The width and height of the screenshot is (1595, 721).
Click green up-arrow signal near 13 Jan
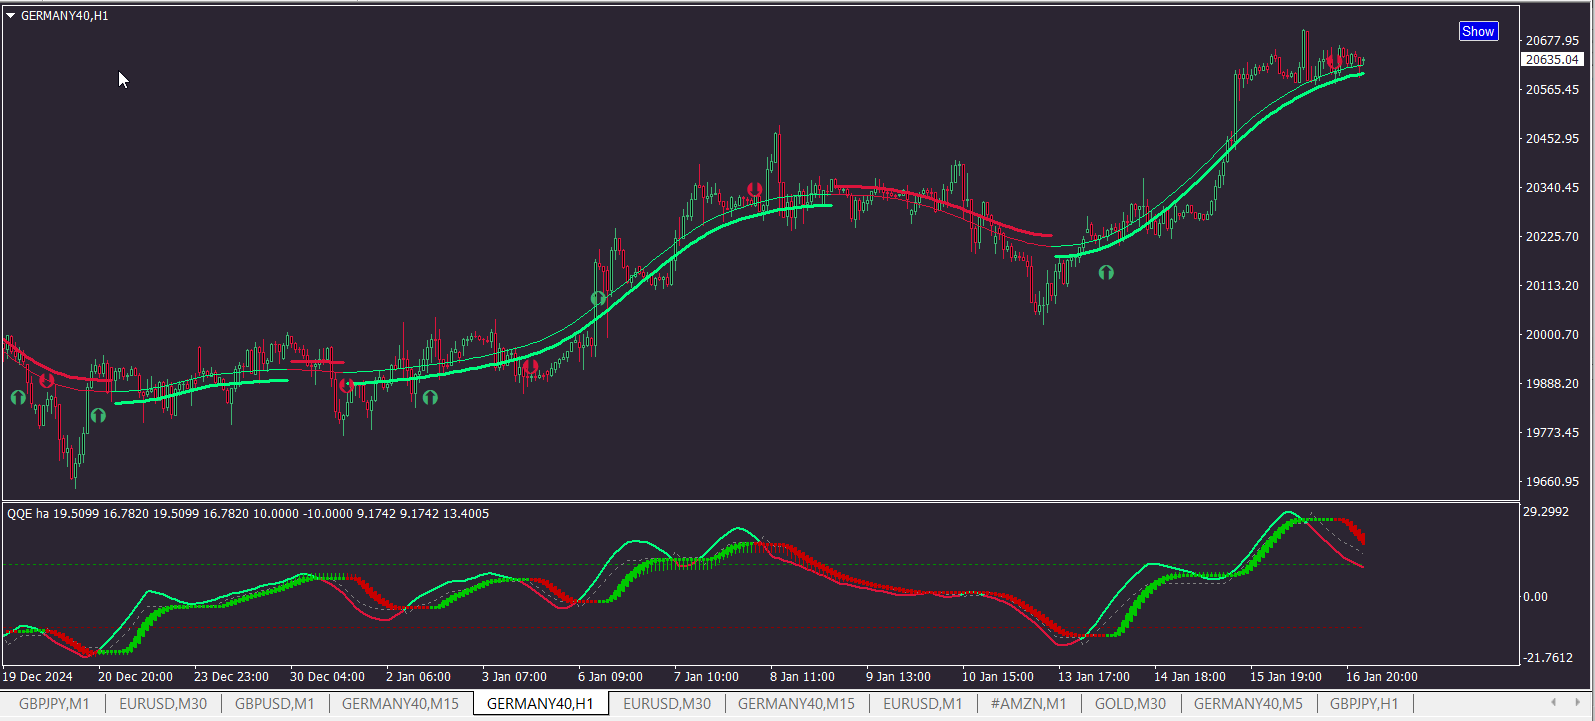[1106, 272]
